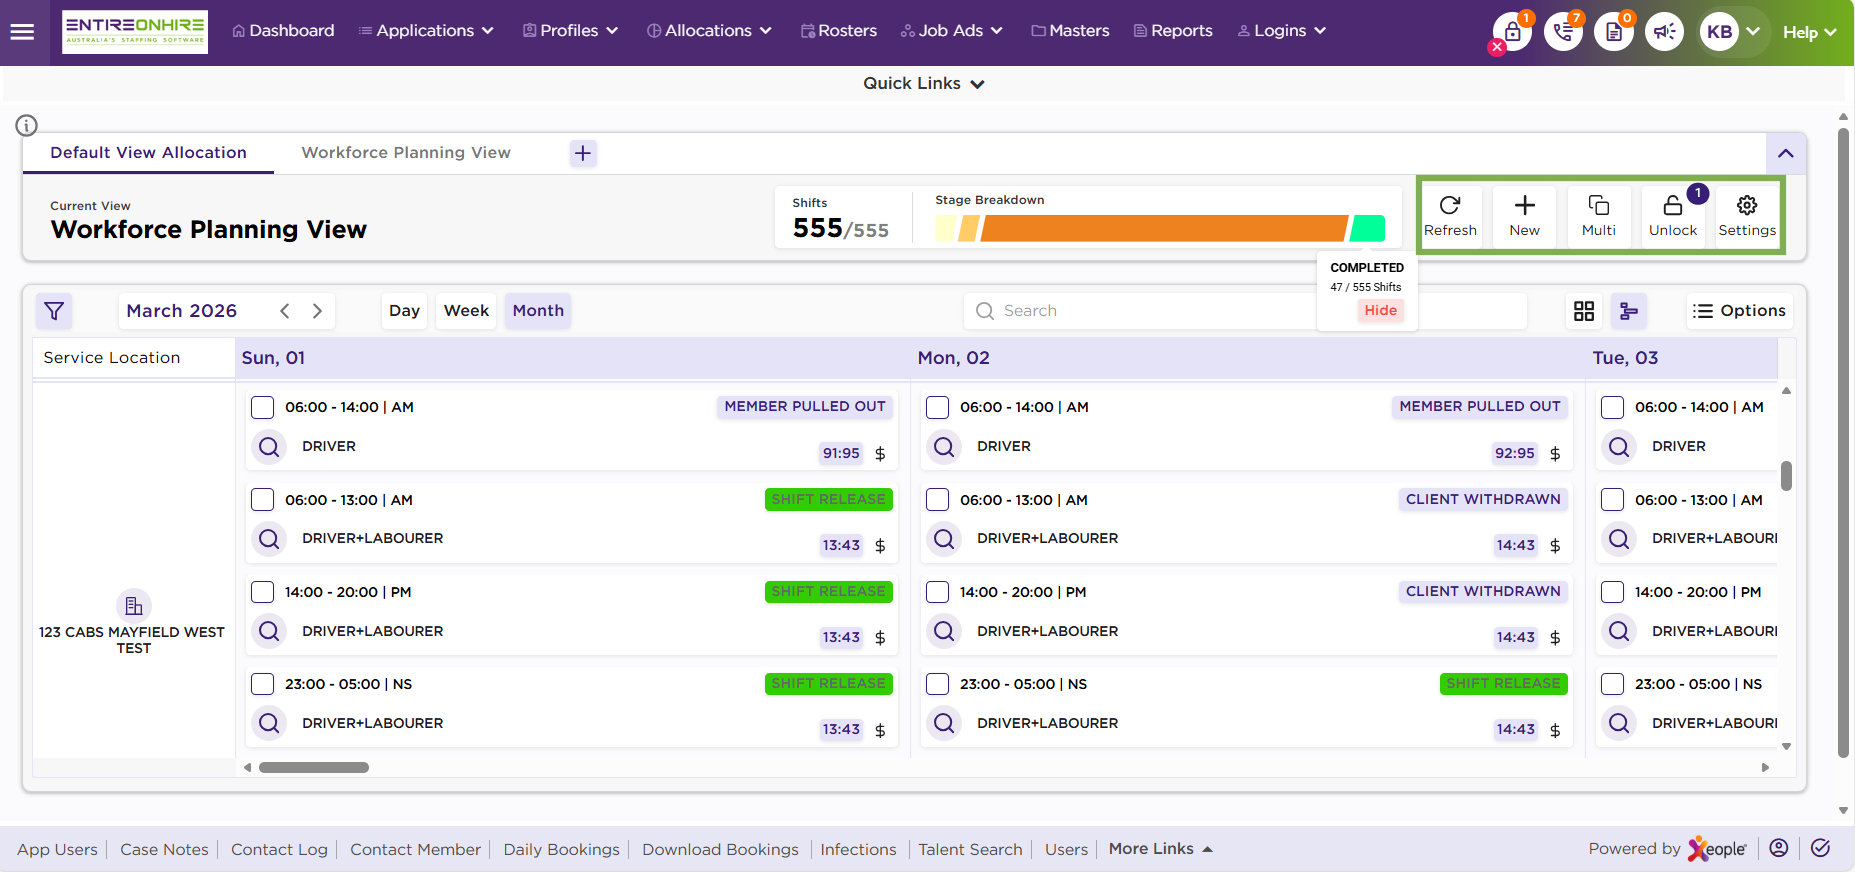
Task: Tick the Sunday 06:00 - 14:00 DRIVER checkbox
Action: pyautogui.click(x=262, y=407)
